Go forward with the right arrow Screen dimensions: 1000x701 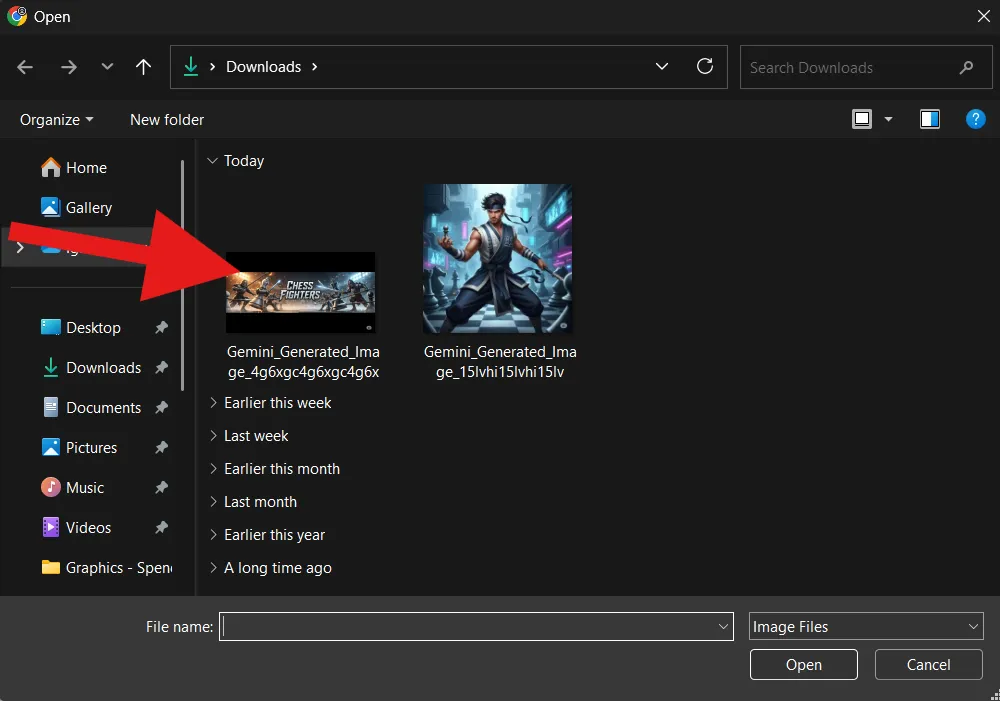click(x=68, y=67)
